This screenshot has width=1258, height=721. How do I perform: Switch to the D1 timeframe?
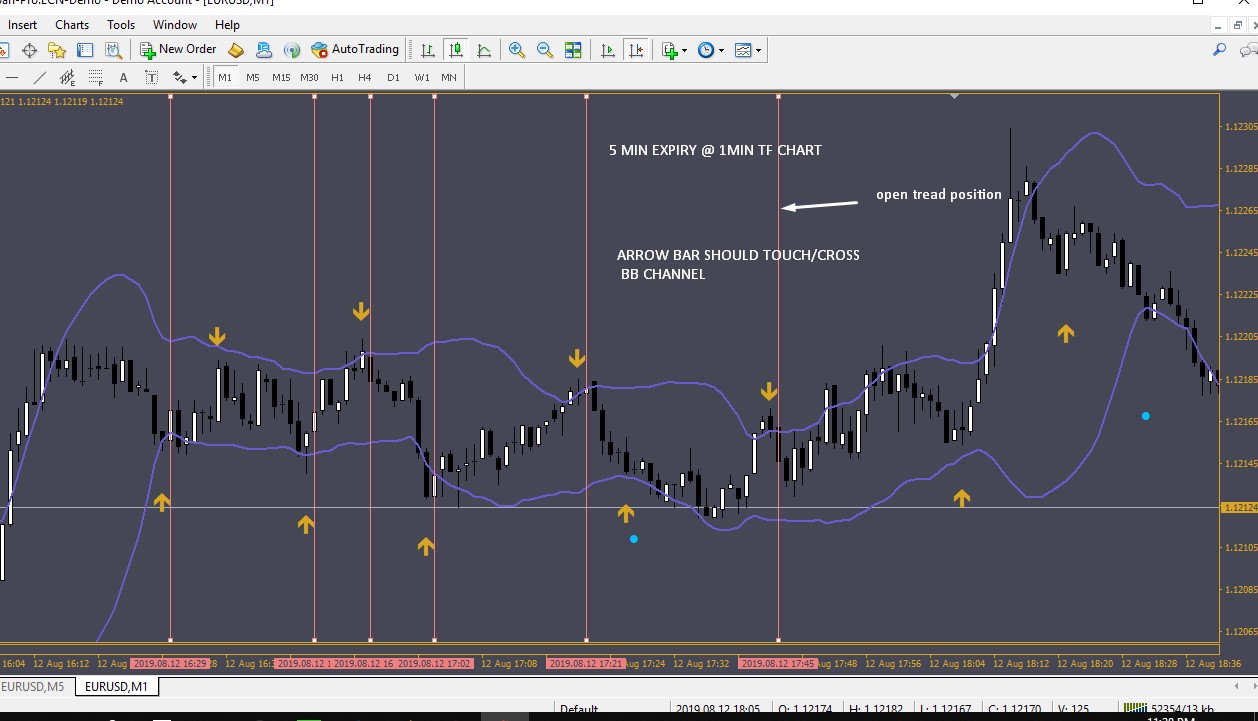(393, 77)
